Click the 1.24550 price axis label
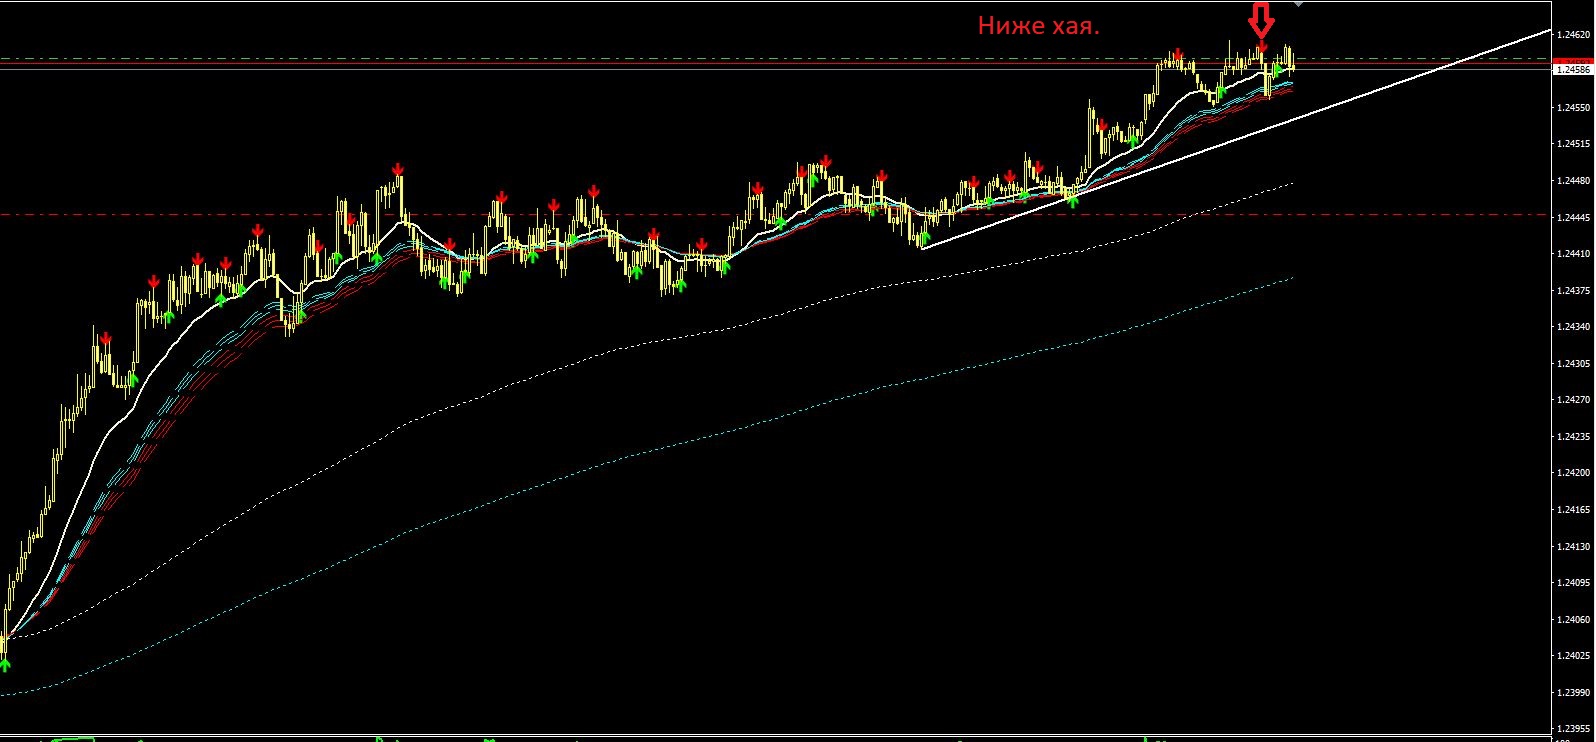This screenshot has height=742, width=1596. click(1573, 107)
